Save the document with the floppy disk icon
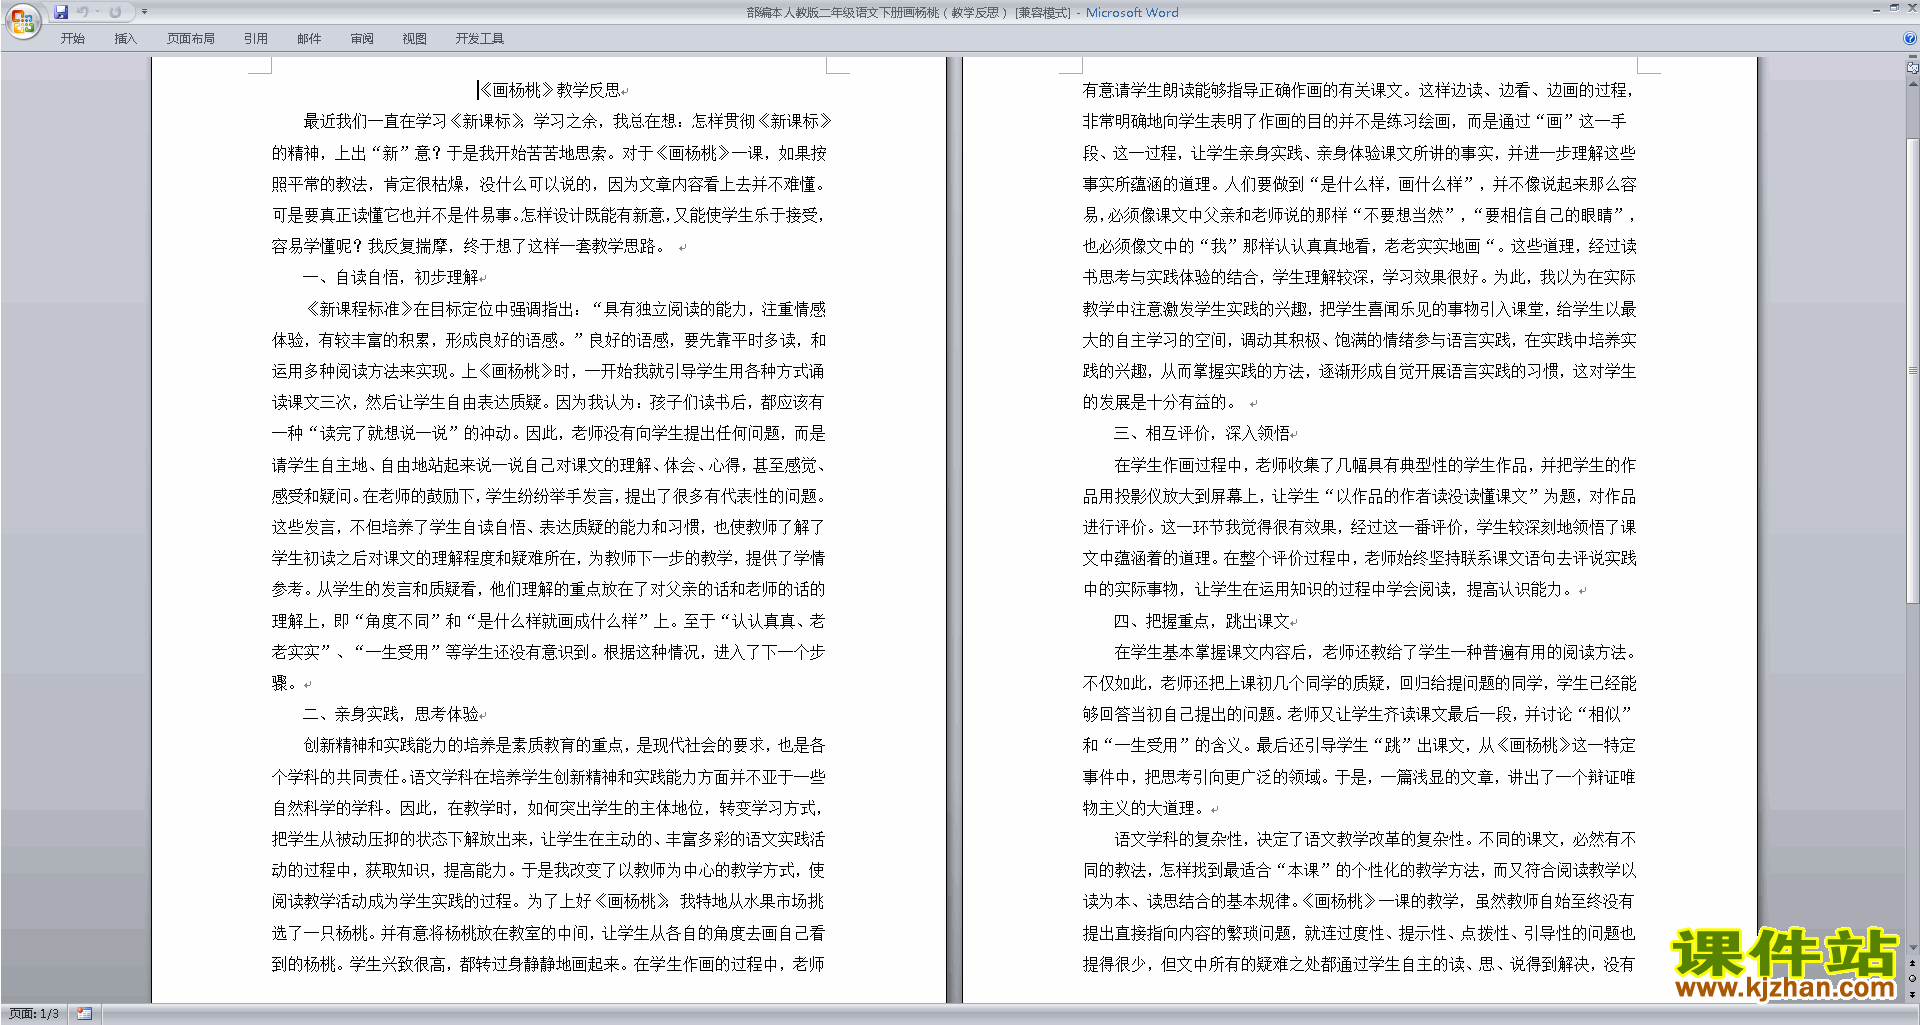Screen dimensions: 1920x1025 tap(61, 12)
